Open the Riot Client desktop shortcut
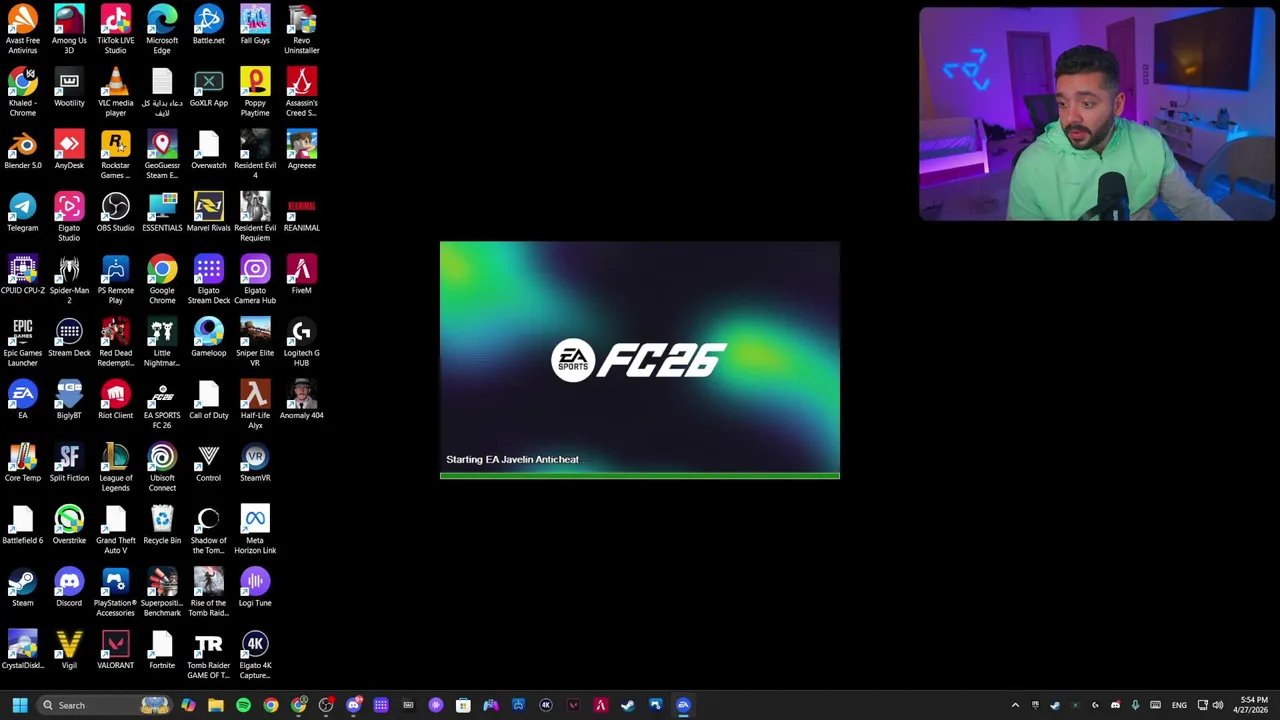The height and width of the screenshot is (720, 1280). click(115, 400)
